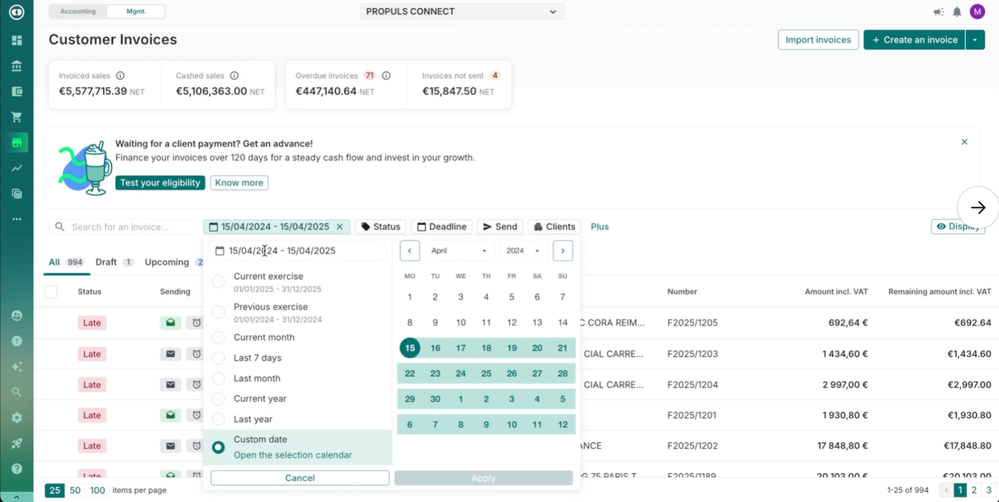Switch to the Draft tab

click(106, 262)
